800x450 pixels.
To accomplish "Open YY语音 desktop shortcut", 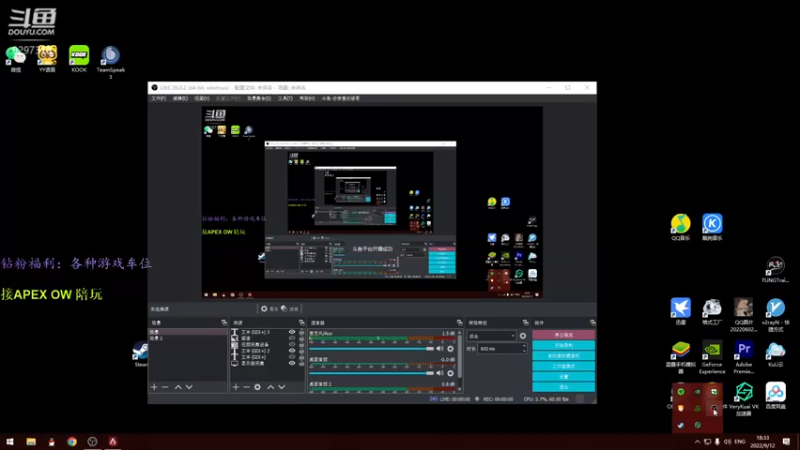I will pos(47,59).
